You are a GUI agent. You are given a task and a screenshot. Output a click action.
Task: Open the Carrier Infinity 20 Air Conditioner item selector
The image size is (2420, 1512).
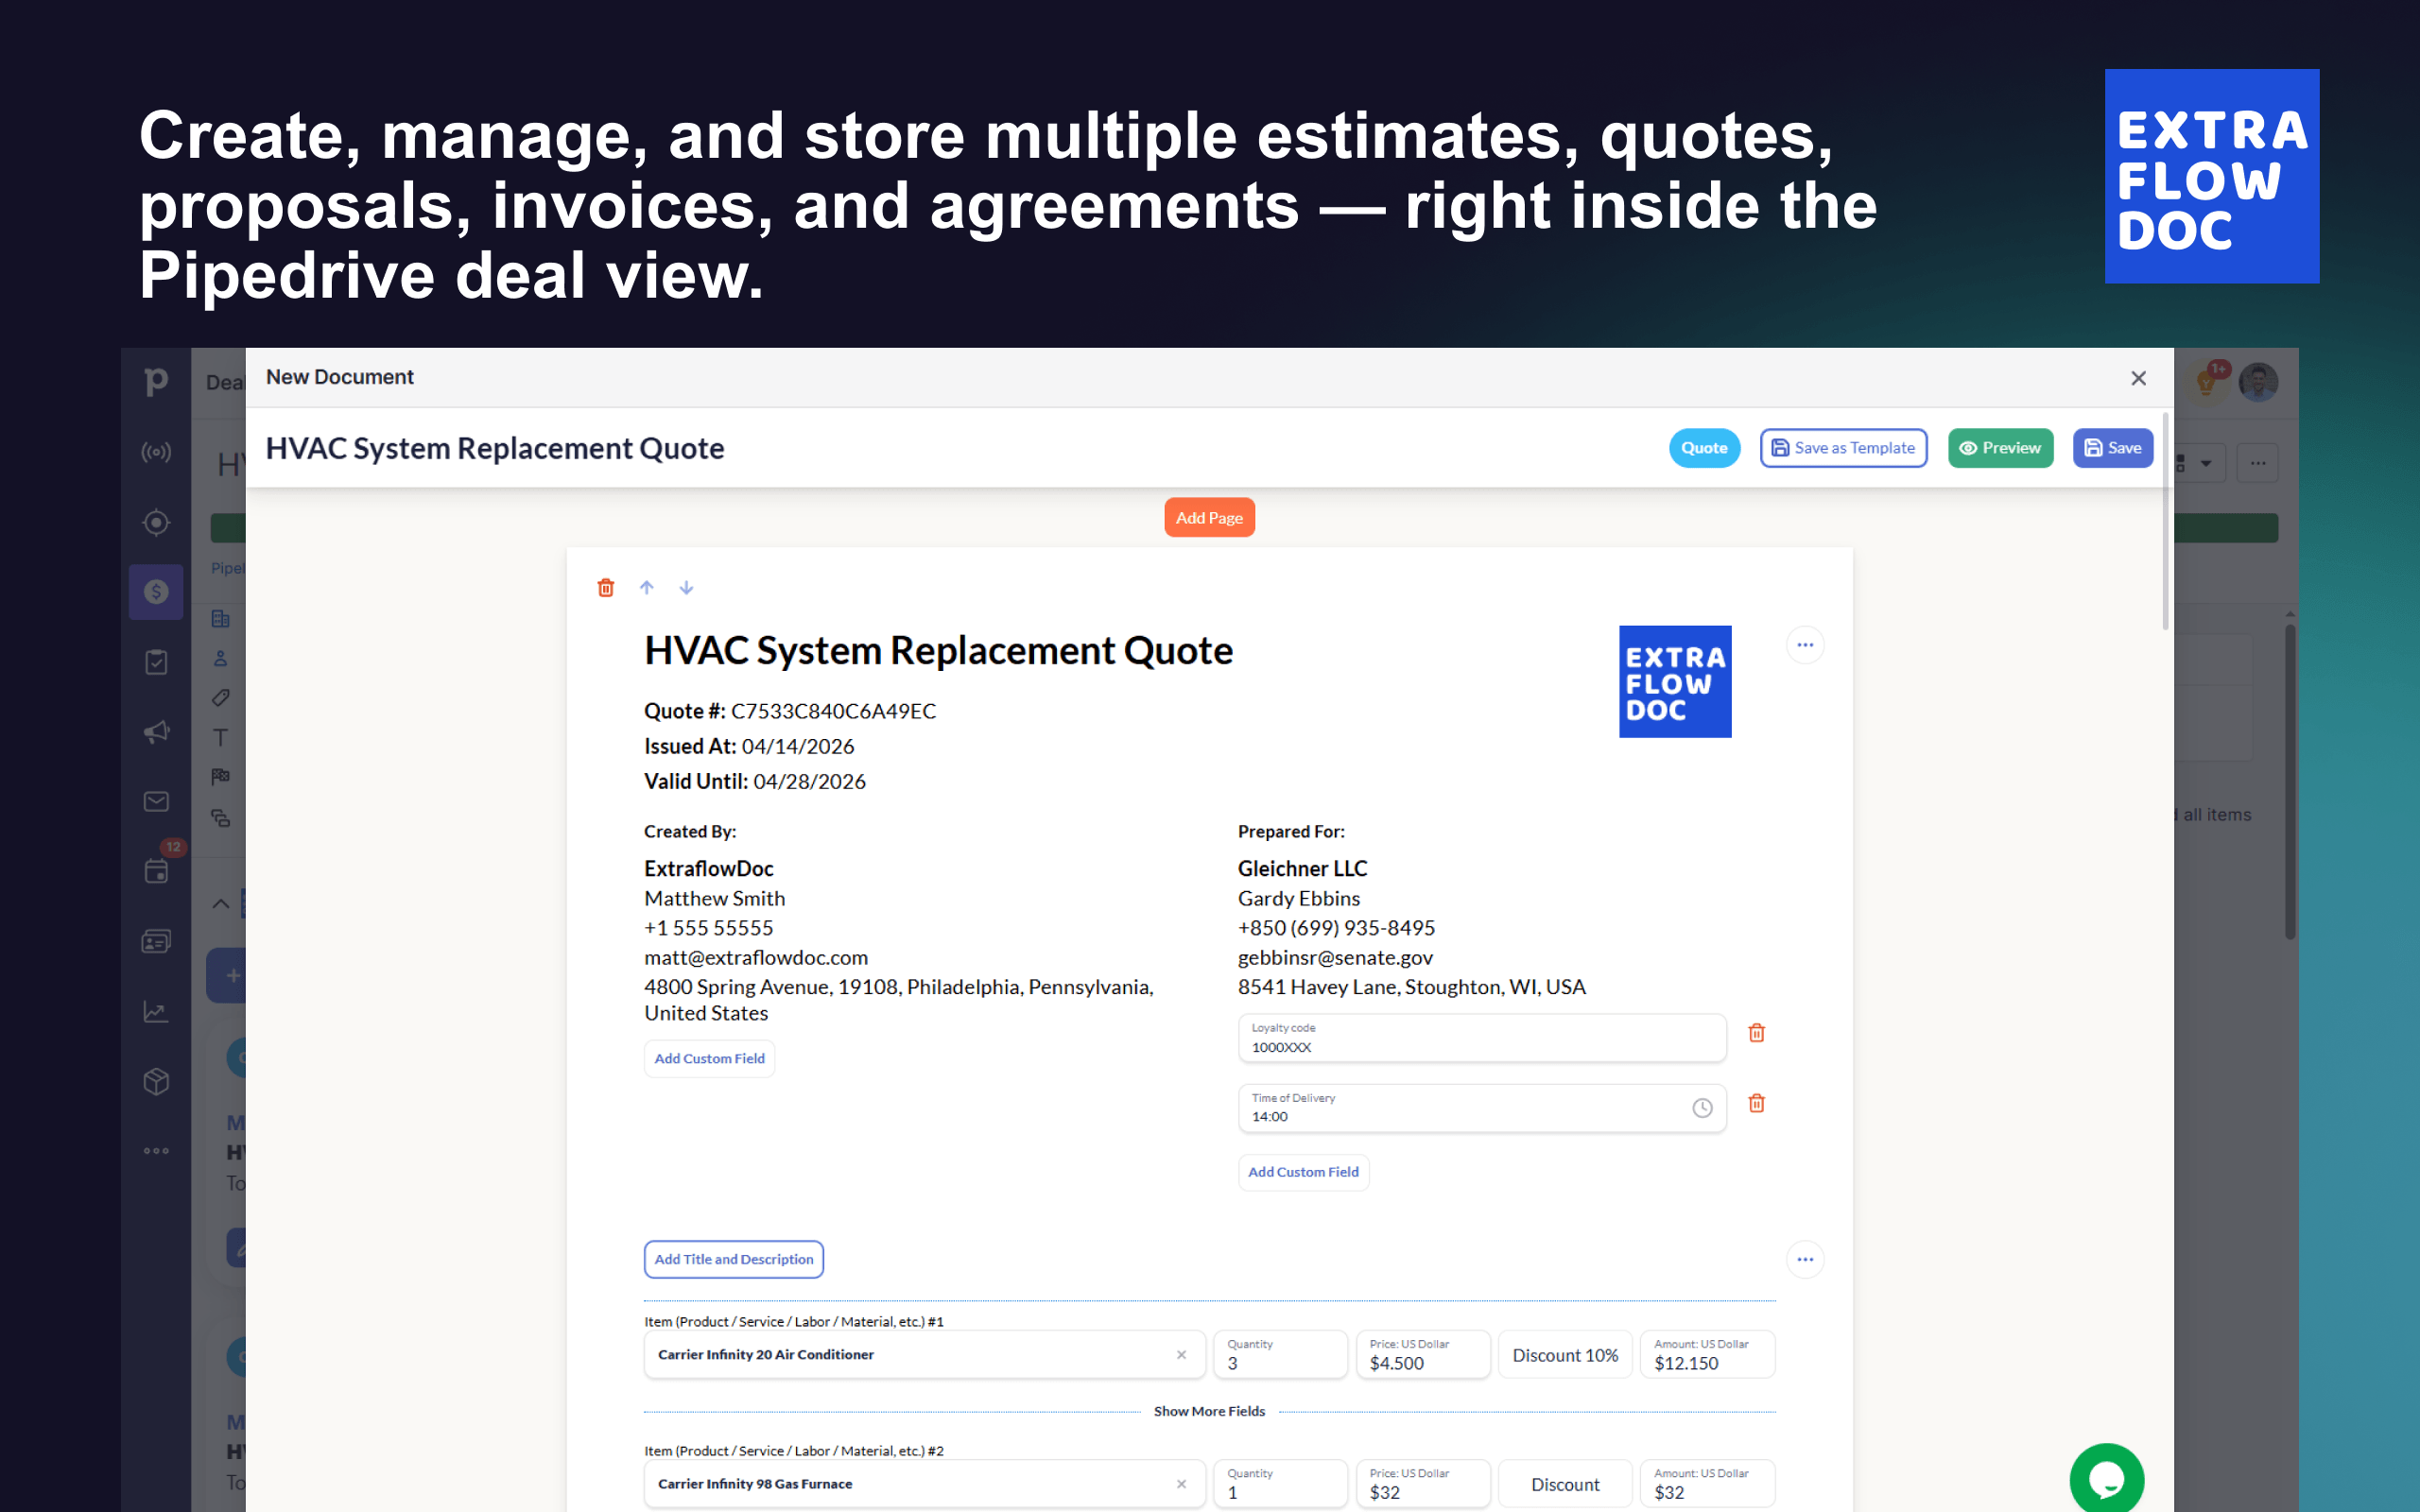click(x=924, y=1355)
